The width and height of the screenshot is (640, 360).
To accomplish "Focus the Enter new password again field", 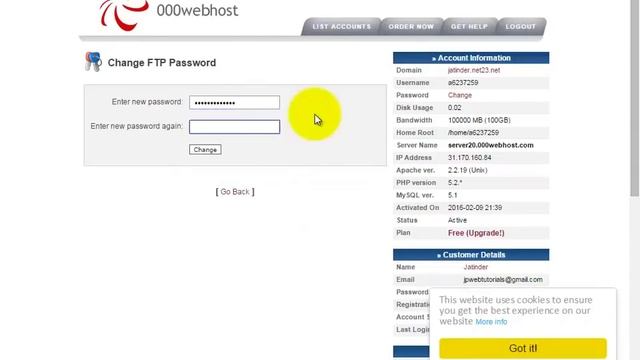I will 234,127.
